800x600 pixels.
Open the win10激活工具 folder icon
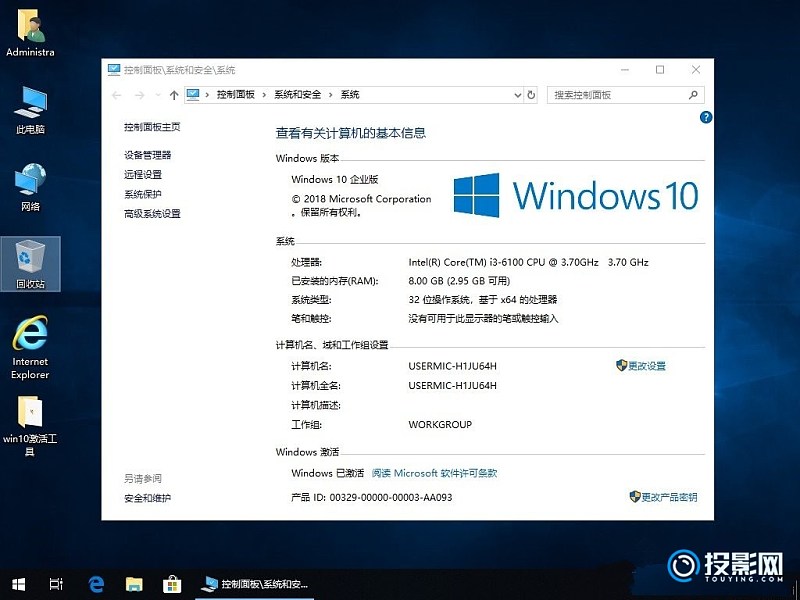click(x=30, y=425)
